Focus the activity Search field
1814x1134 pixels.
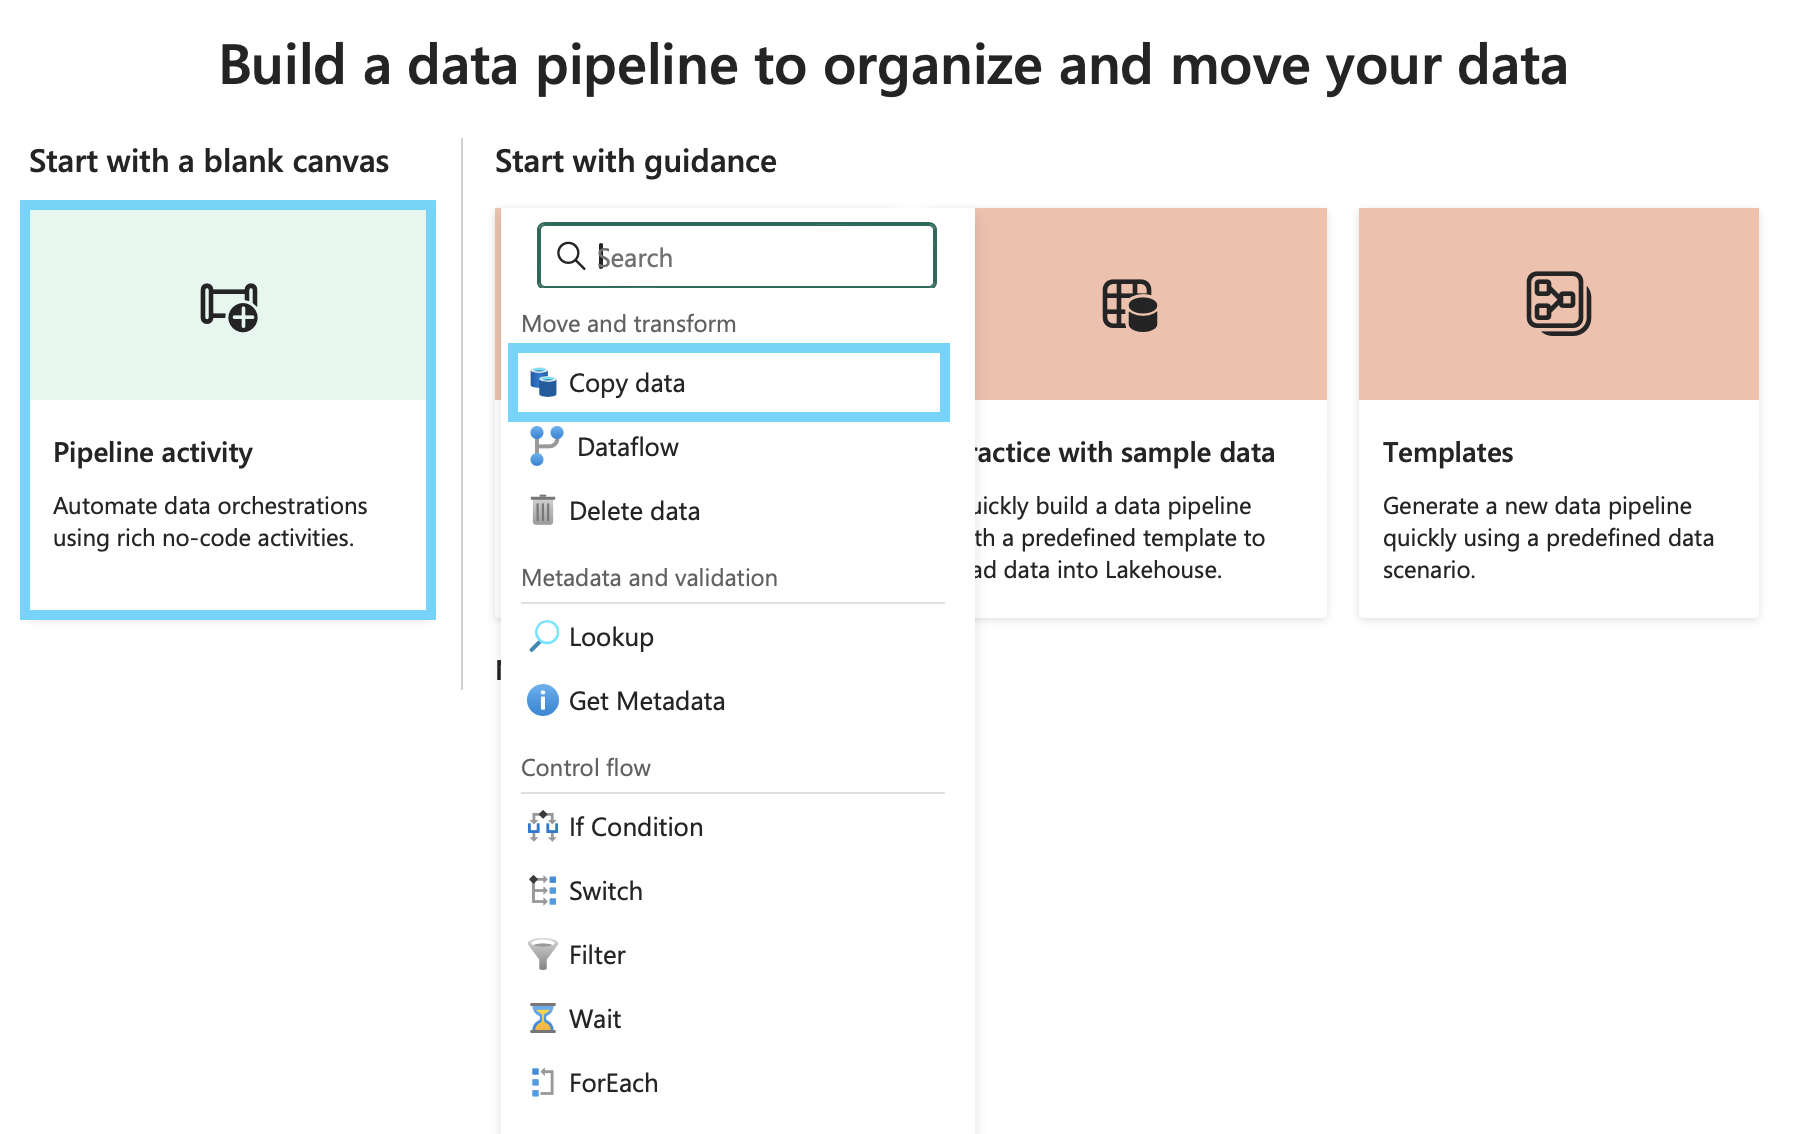point(750,257)
